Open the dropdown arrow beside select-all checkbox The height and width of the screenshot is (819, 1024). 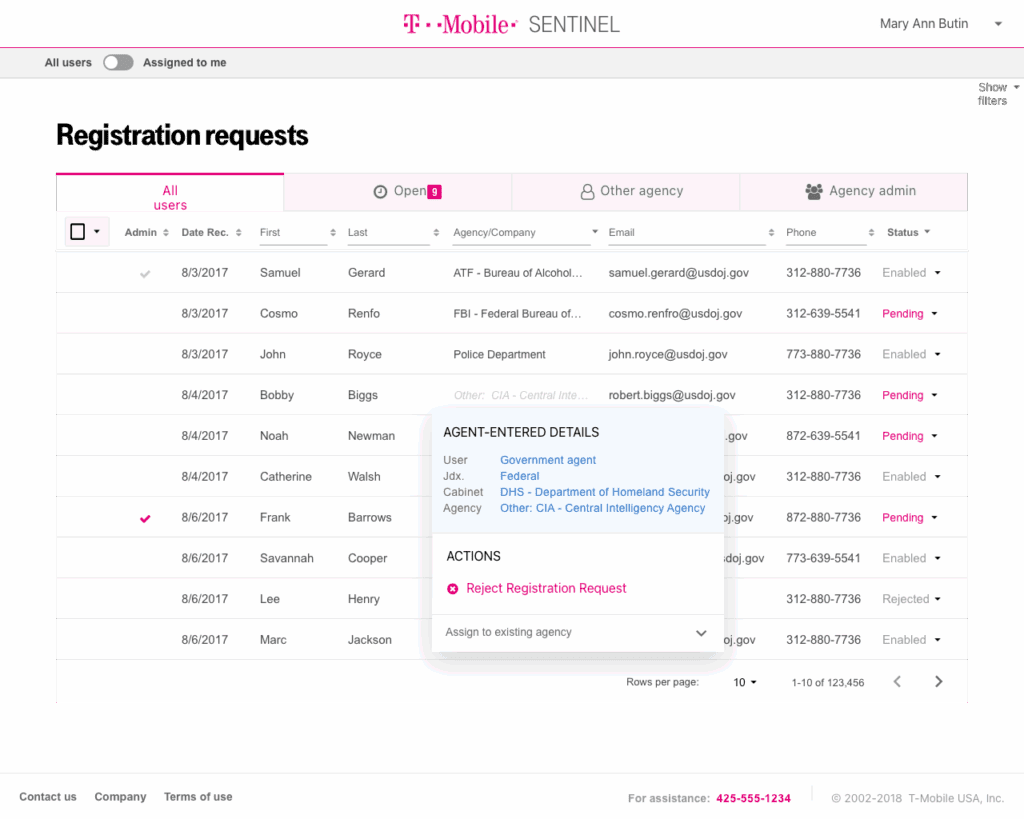point(97,232)
